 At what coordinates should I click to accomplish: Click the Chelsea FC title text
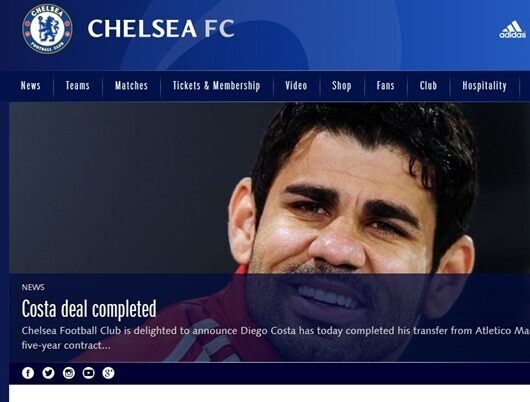coord(161,28)
